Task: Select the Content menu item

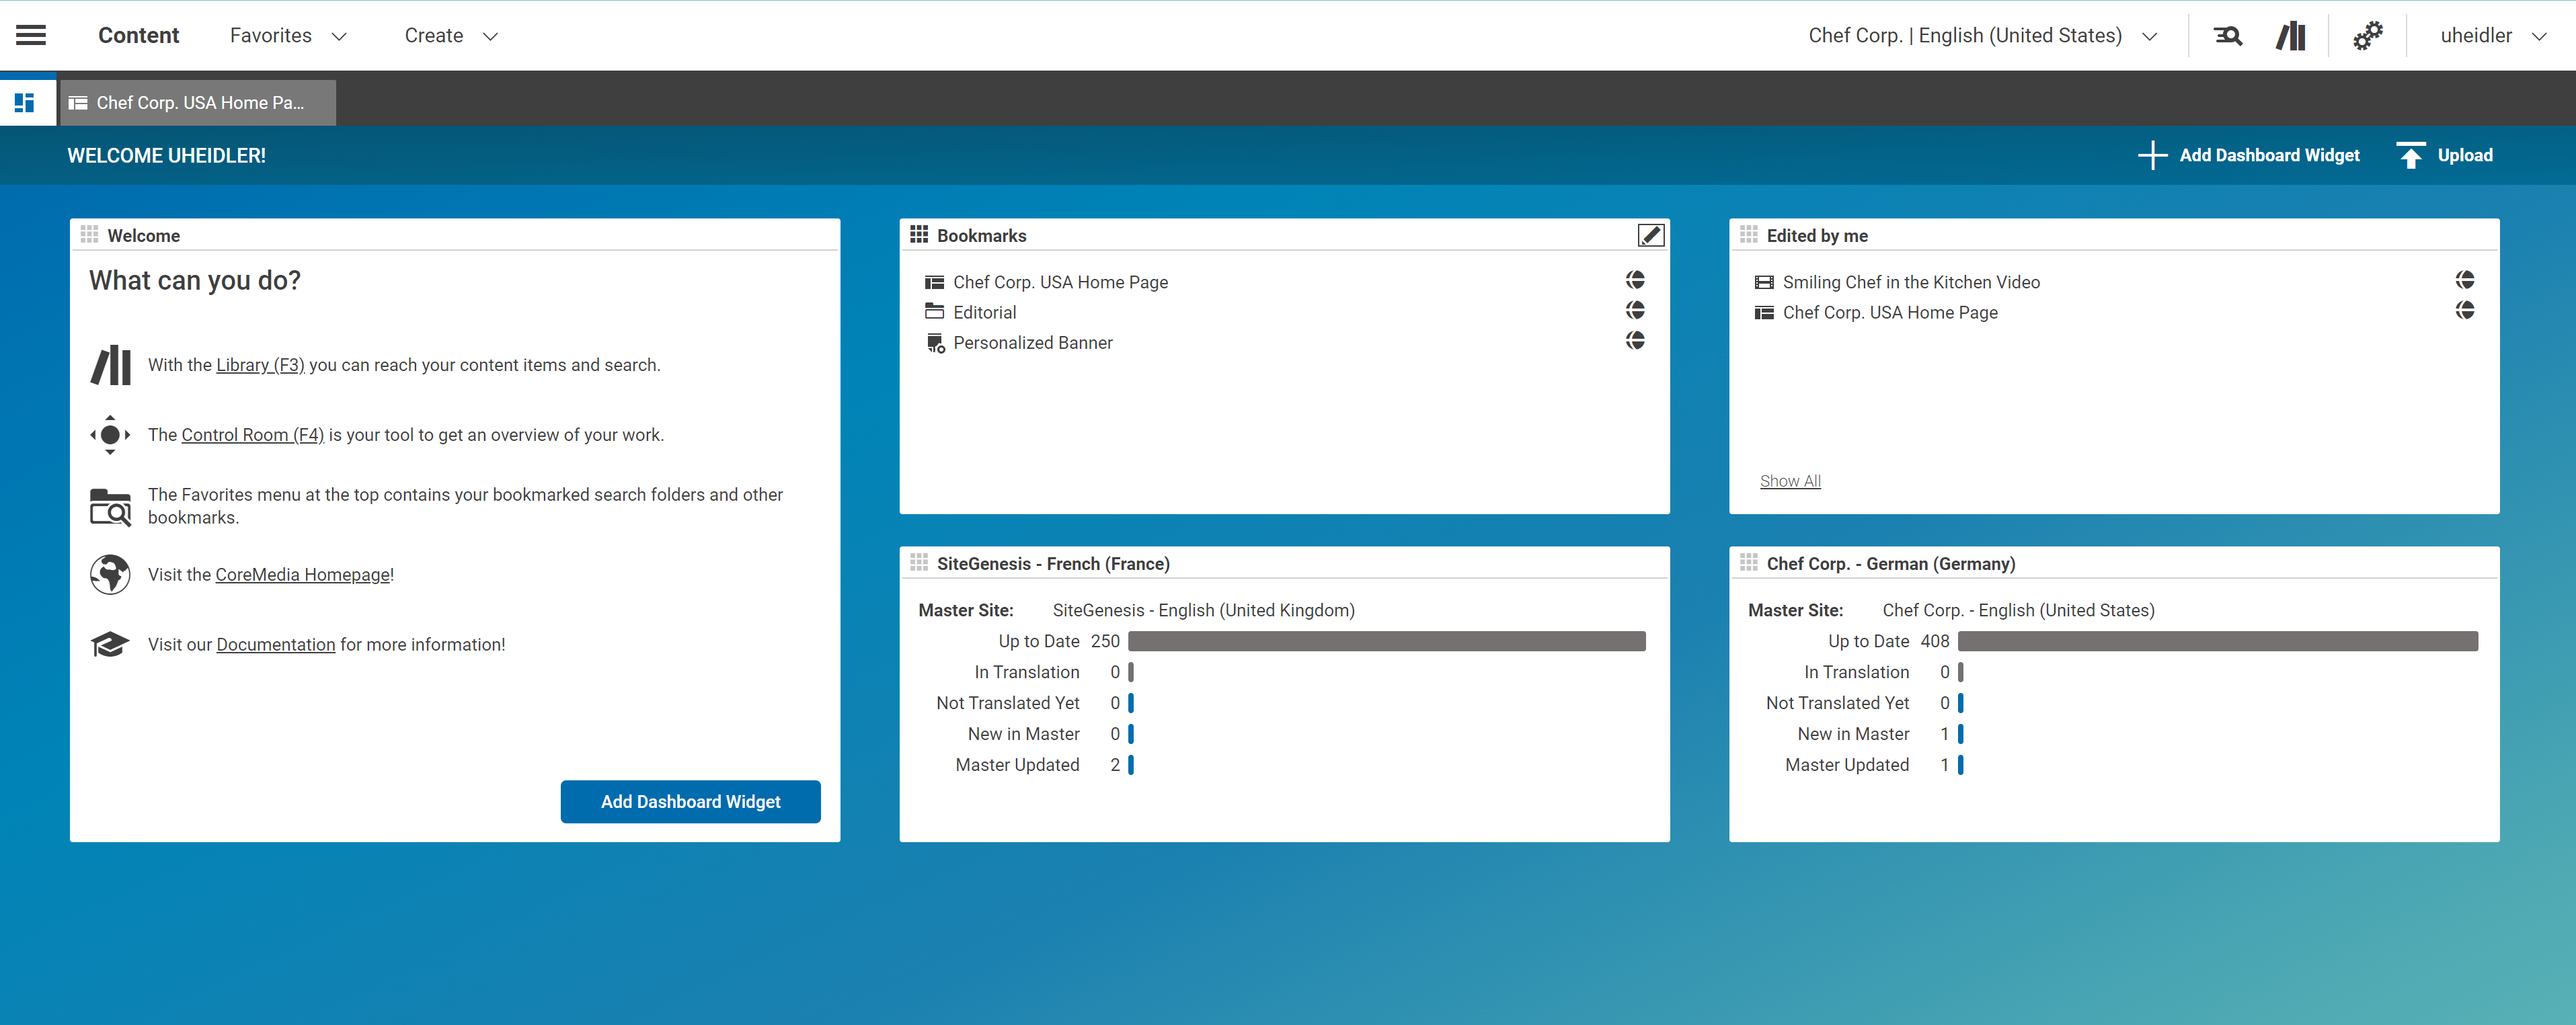Action: click(138, 36)
